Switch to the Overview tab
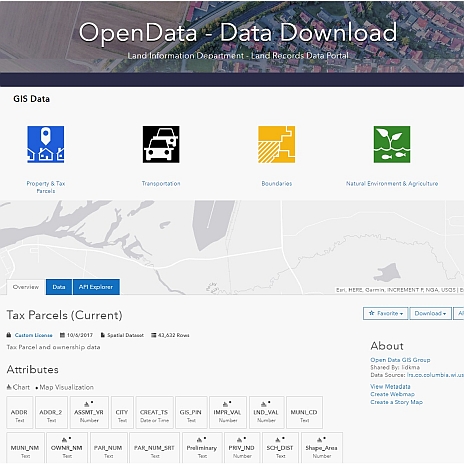 tap(26, 287)
